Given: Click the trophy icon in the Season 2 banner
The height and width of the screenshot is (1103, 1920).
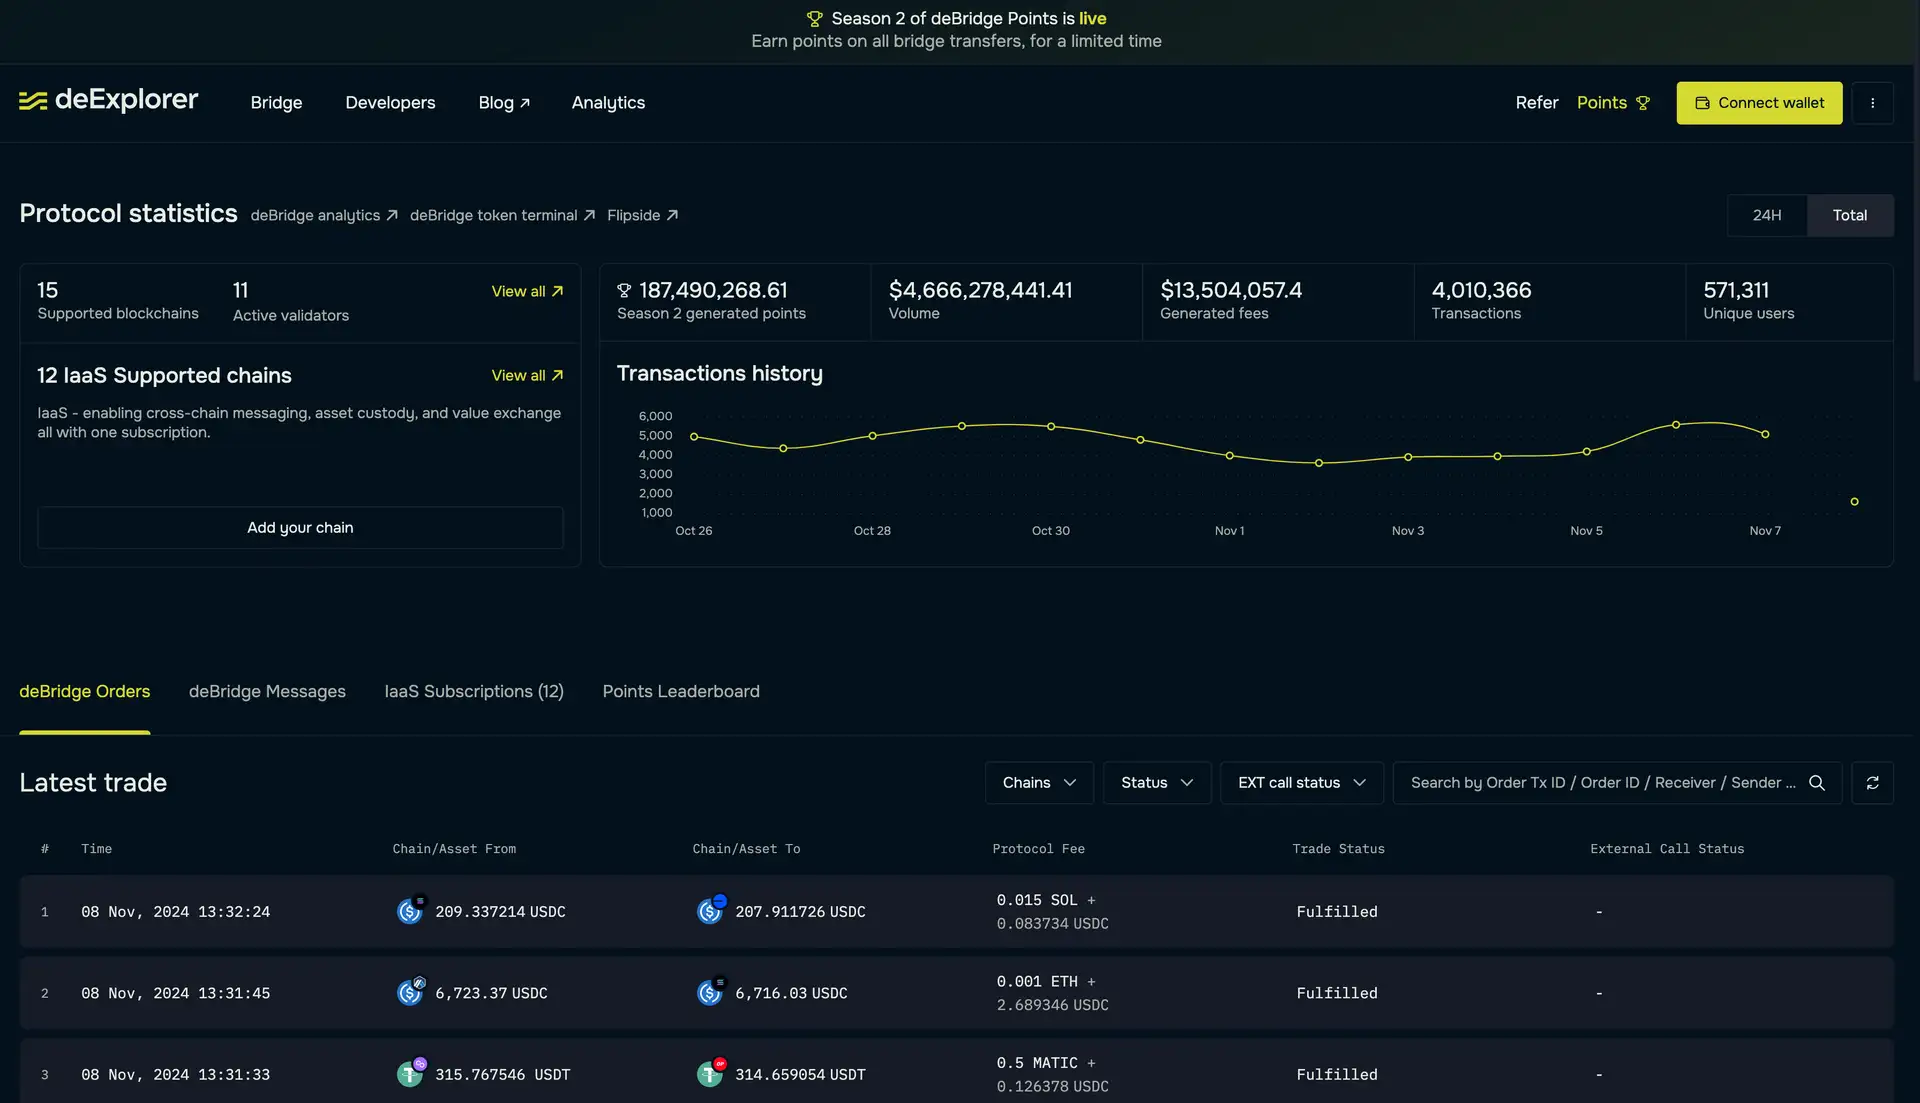Looking at the screenshot, I should point(814,19).
